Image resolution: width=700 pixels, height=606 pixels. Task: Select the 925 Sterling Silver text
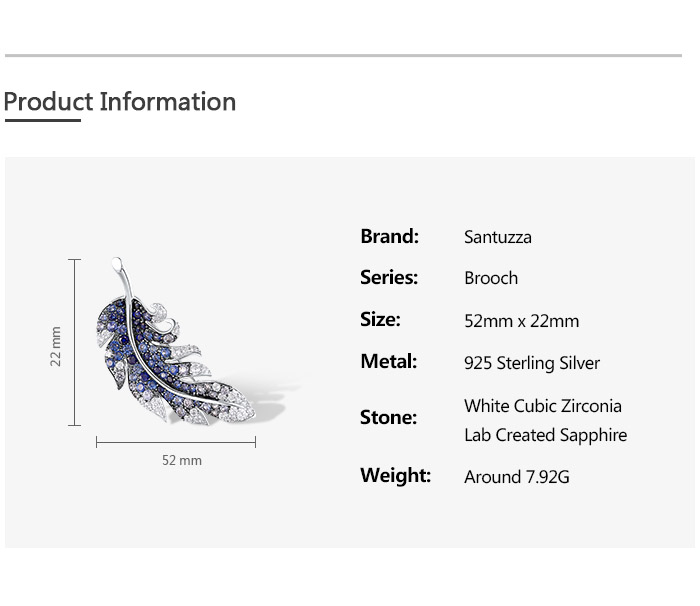pos(531,363)
